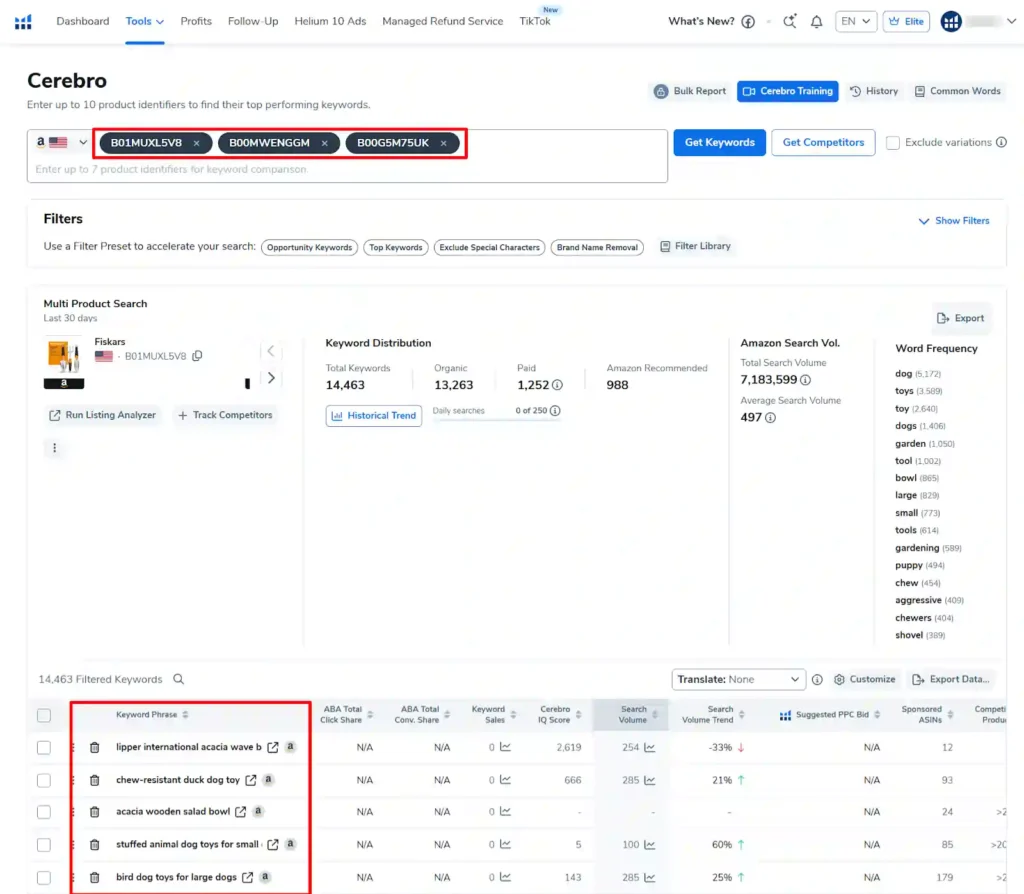
Task: Click the account avatar icon
Action: click(951, 22)
